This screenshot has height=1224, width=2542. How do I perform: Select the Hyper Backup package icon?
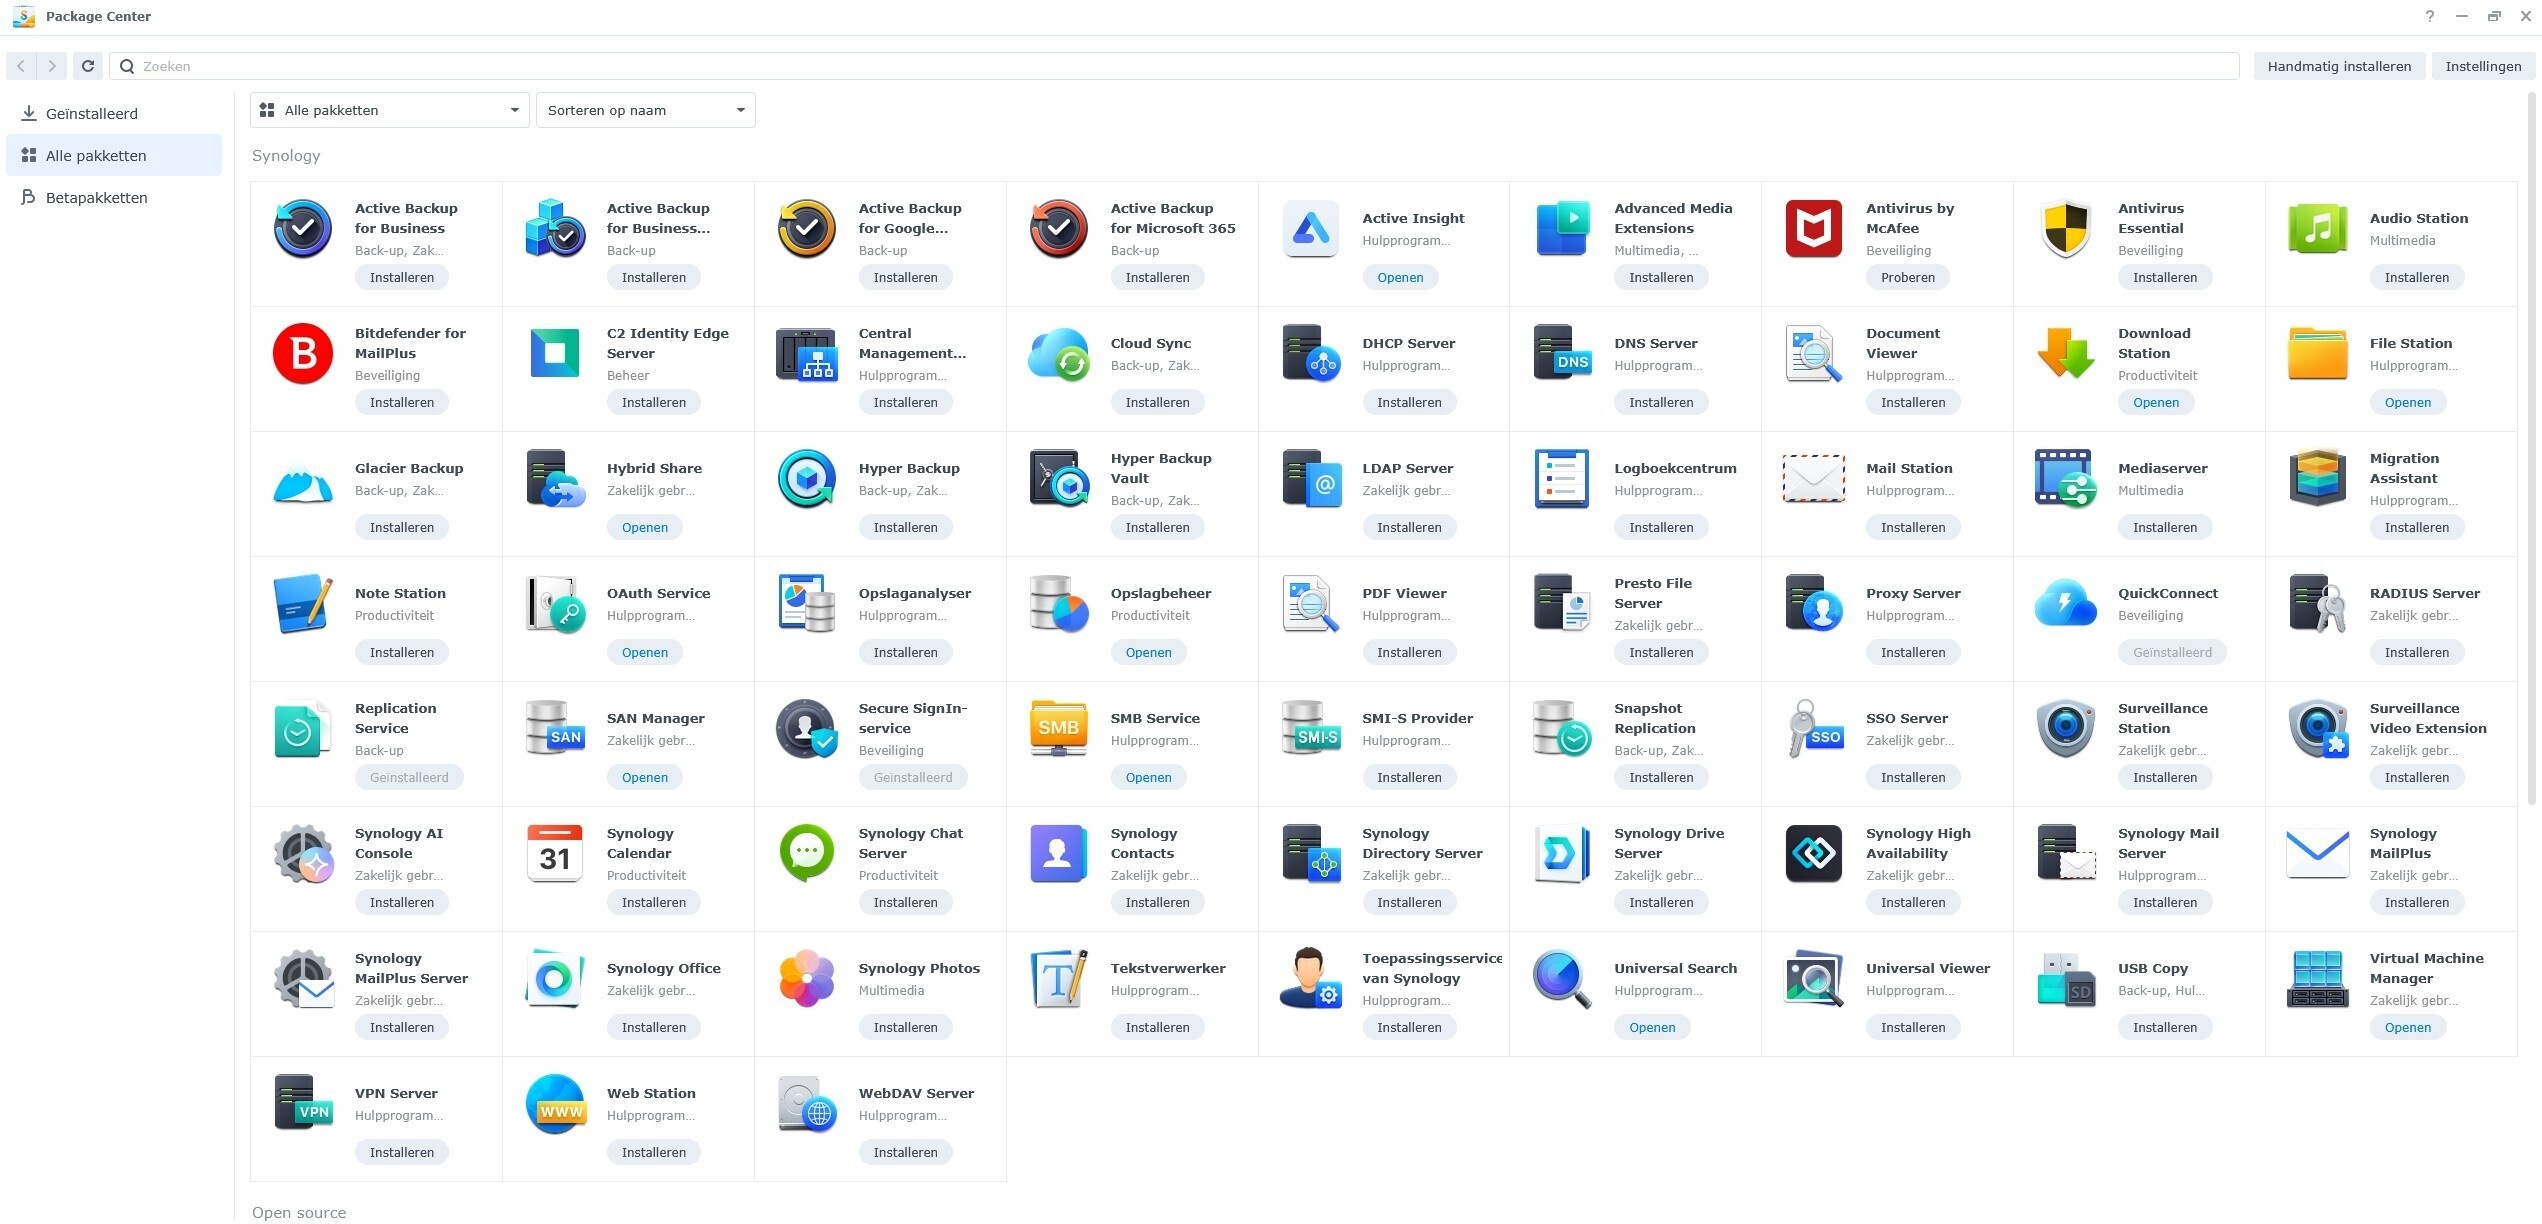[806, 479]
